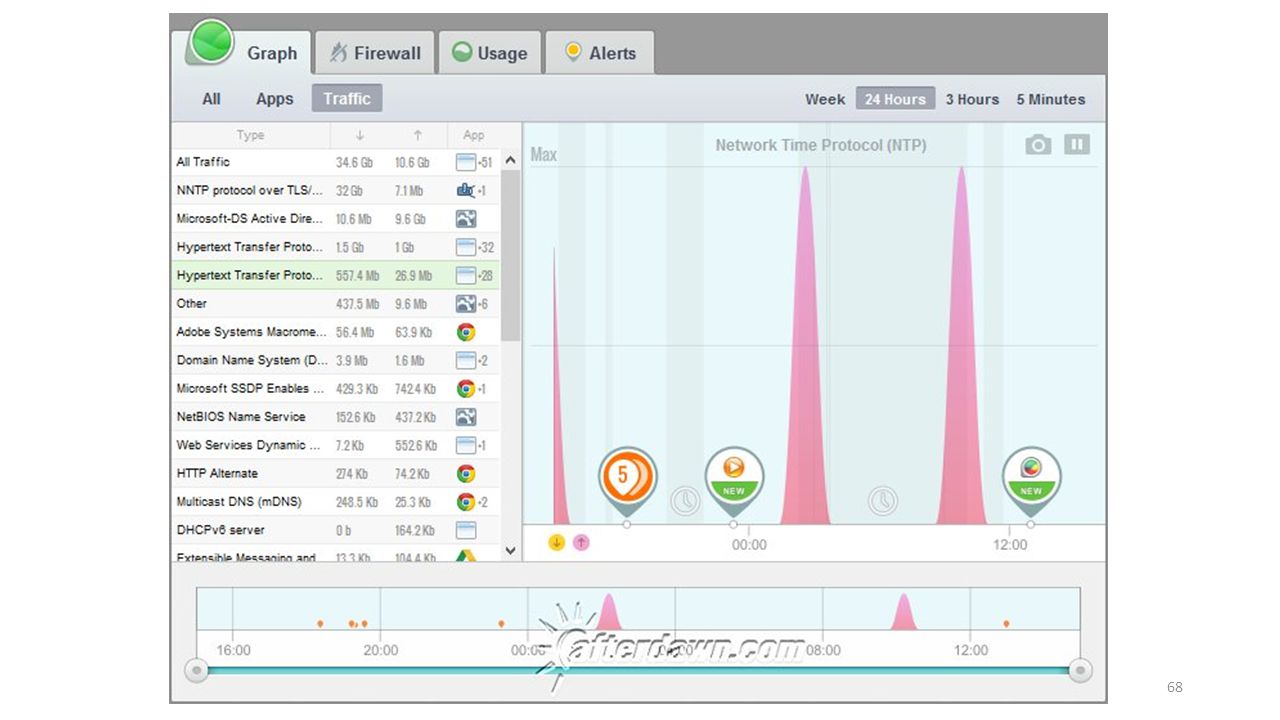
Task: Toggle the pink upload arrow indicator
Action: tap(581, 542)
